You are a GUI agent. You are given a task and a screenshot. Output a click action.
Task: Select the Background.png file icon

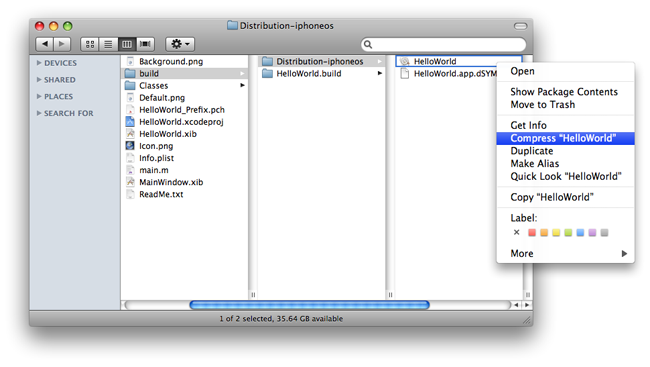[130, 61]
